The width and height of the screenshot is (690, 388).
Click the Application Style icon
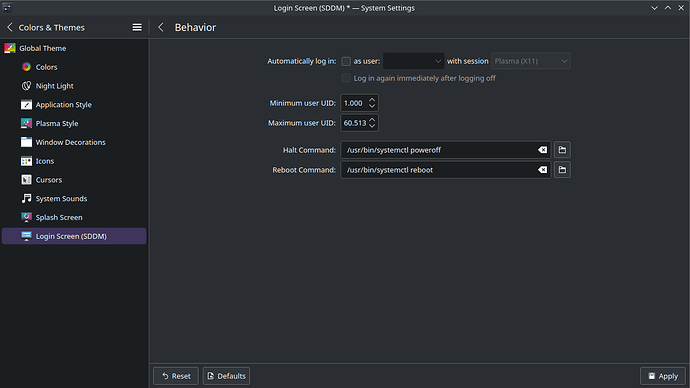point(26,105)
